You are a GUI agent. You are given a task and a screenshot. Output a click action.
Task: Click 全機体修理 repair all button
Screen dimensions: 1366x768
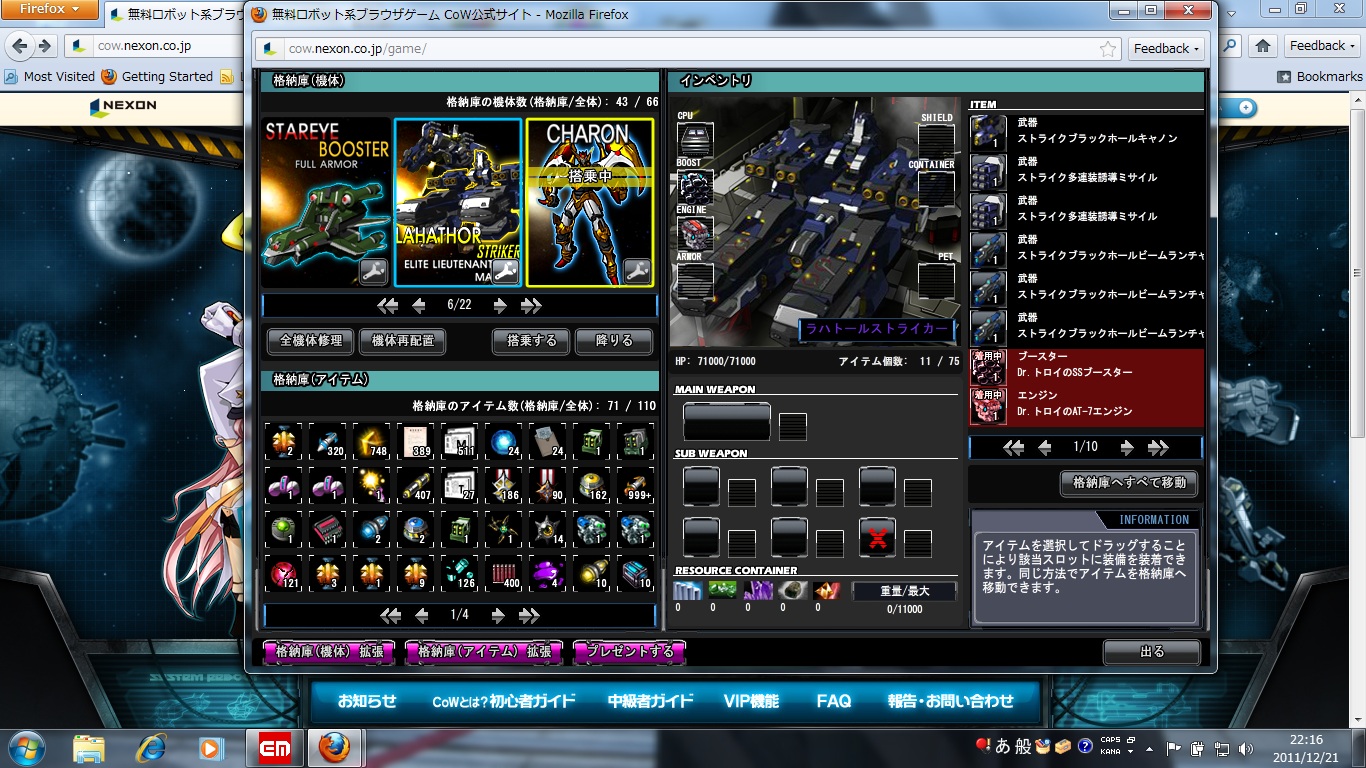310,341
